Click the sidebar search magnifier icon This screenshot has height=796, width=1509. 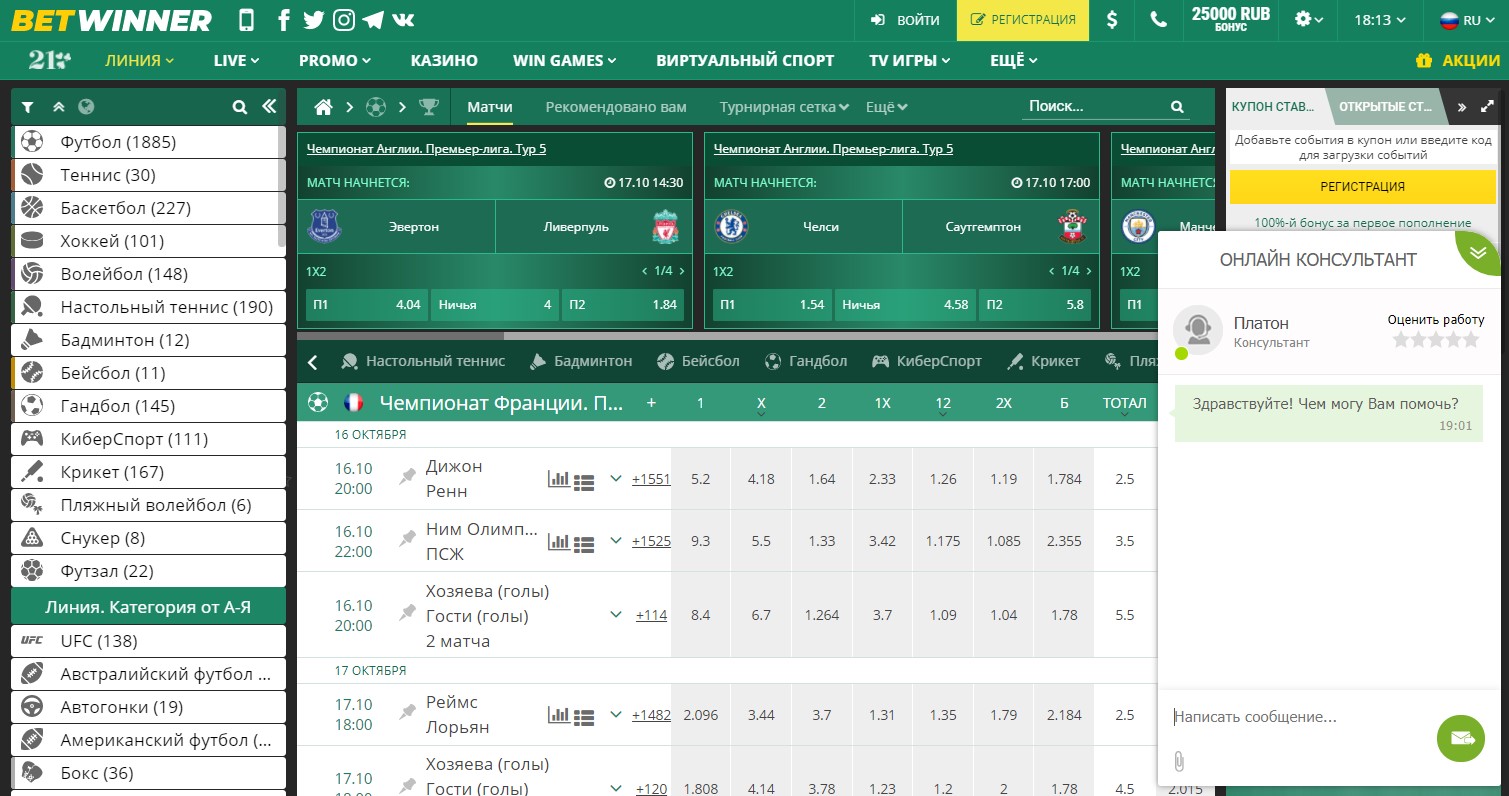(239, 107)
